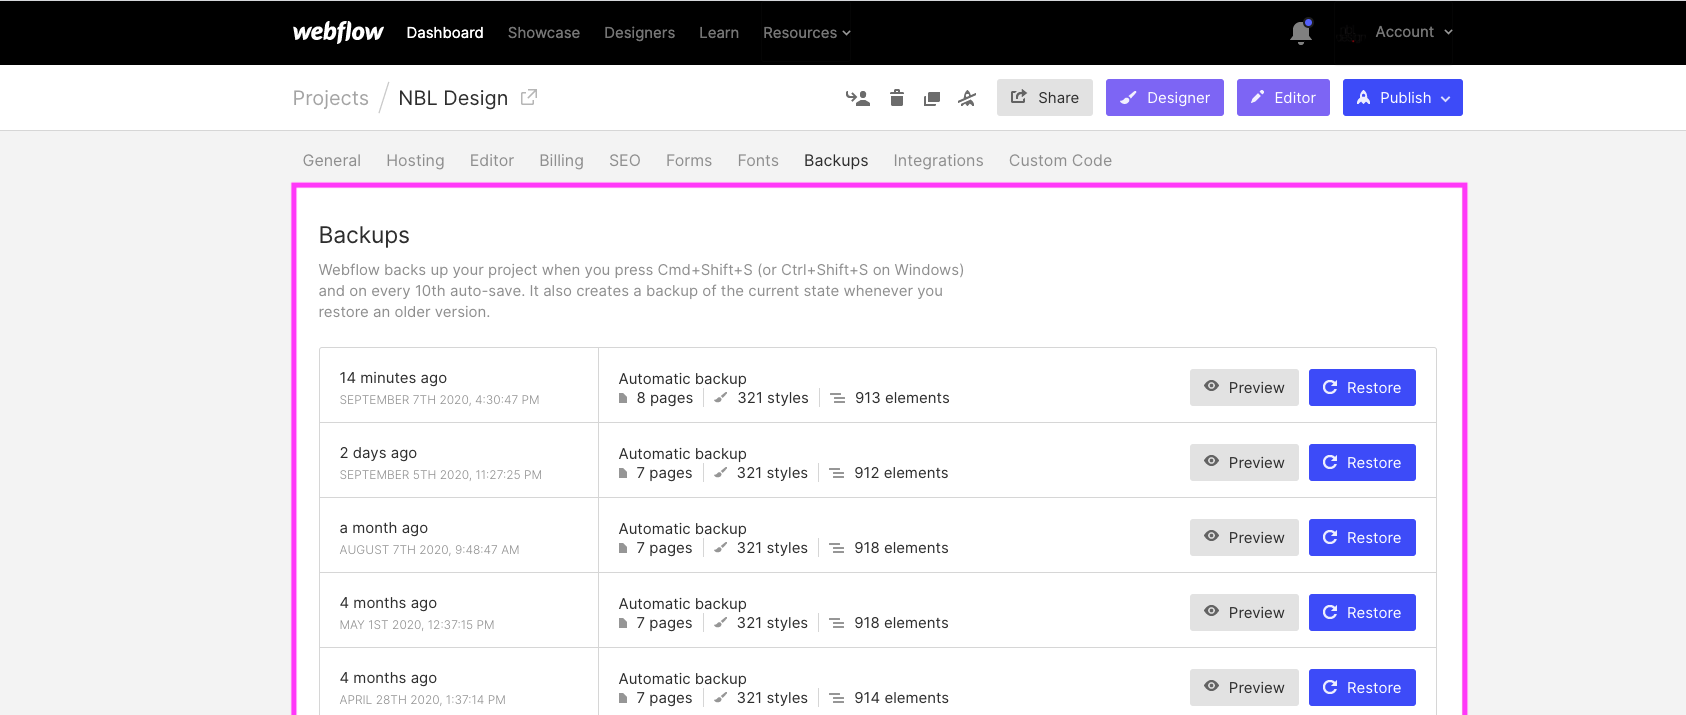Restore the a month ago backup
Image resolution: width=1686 pixels, height=715 pixels.
coord(1362,538)
